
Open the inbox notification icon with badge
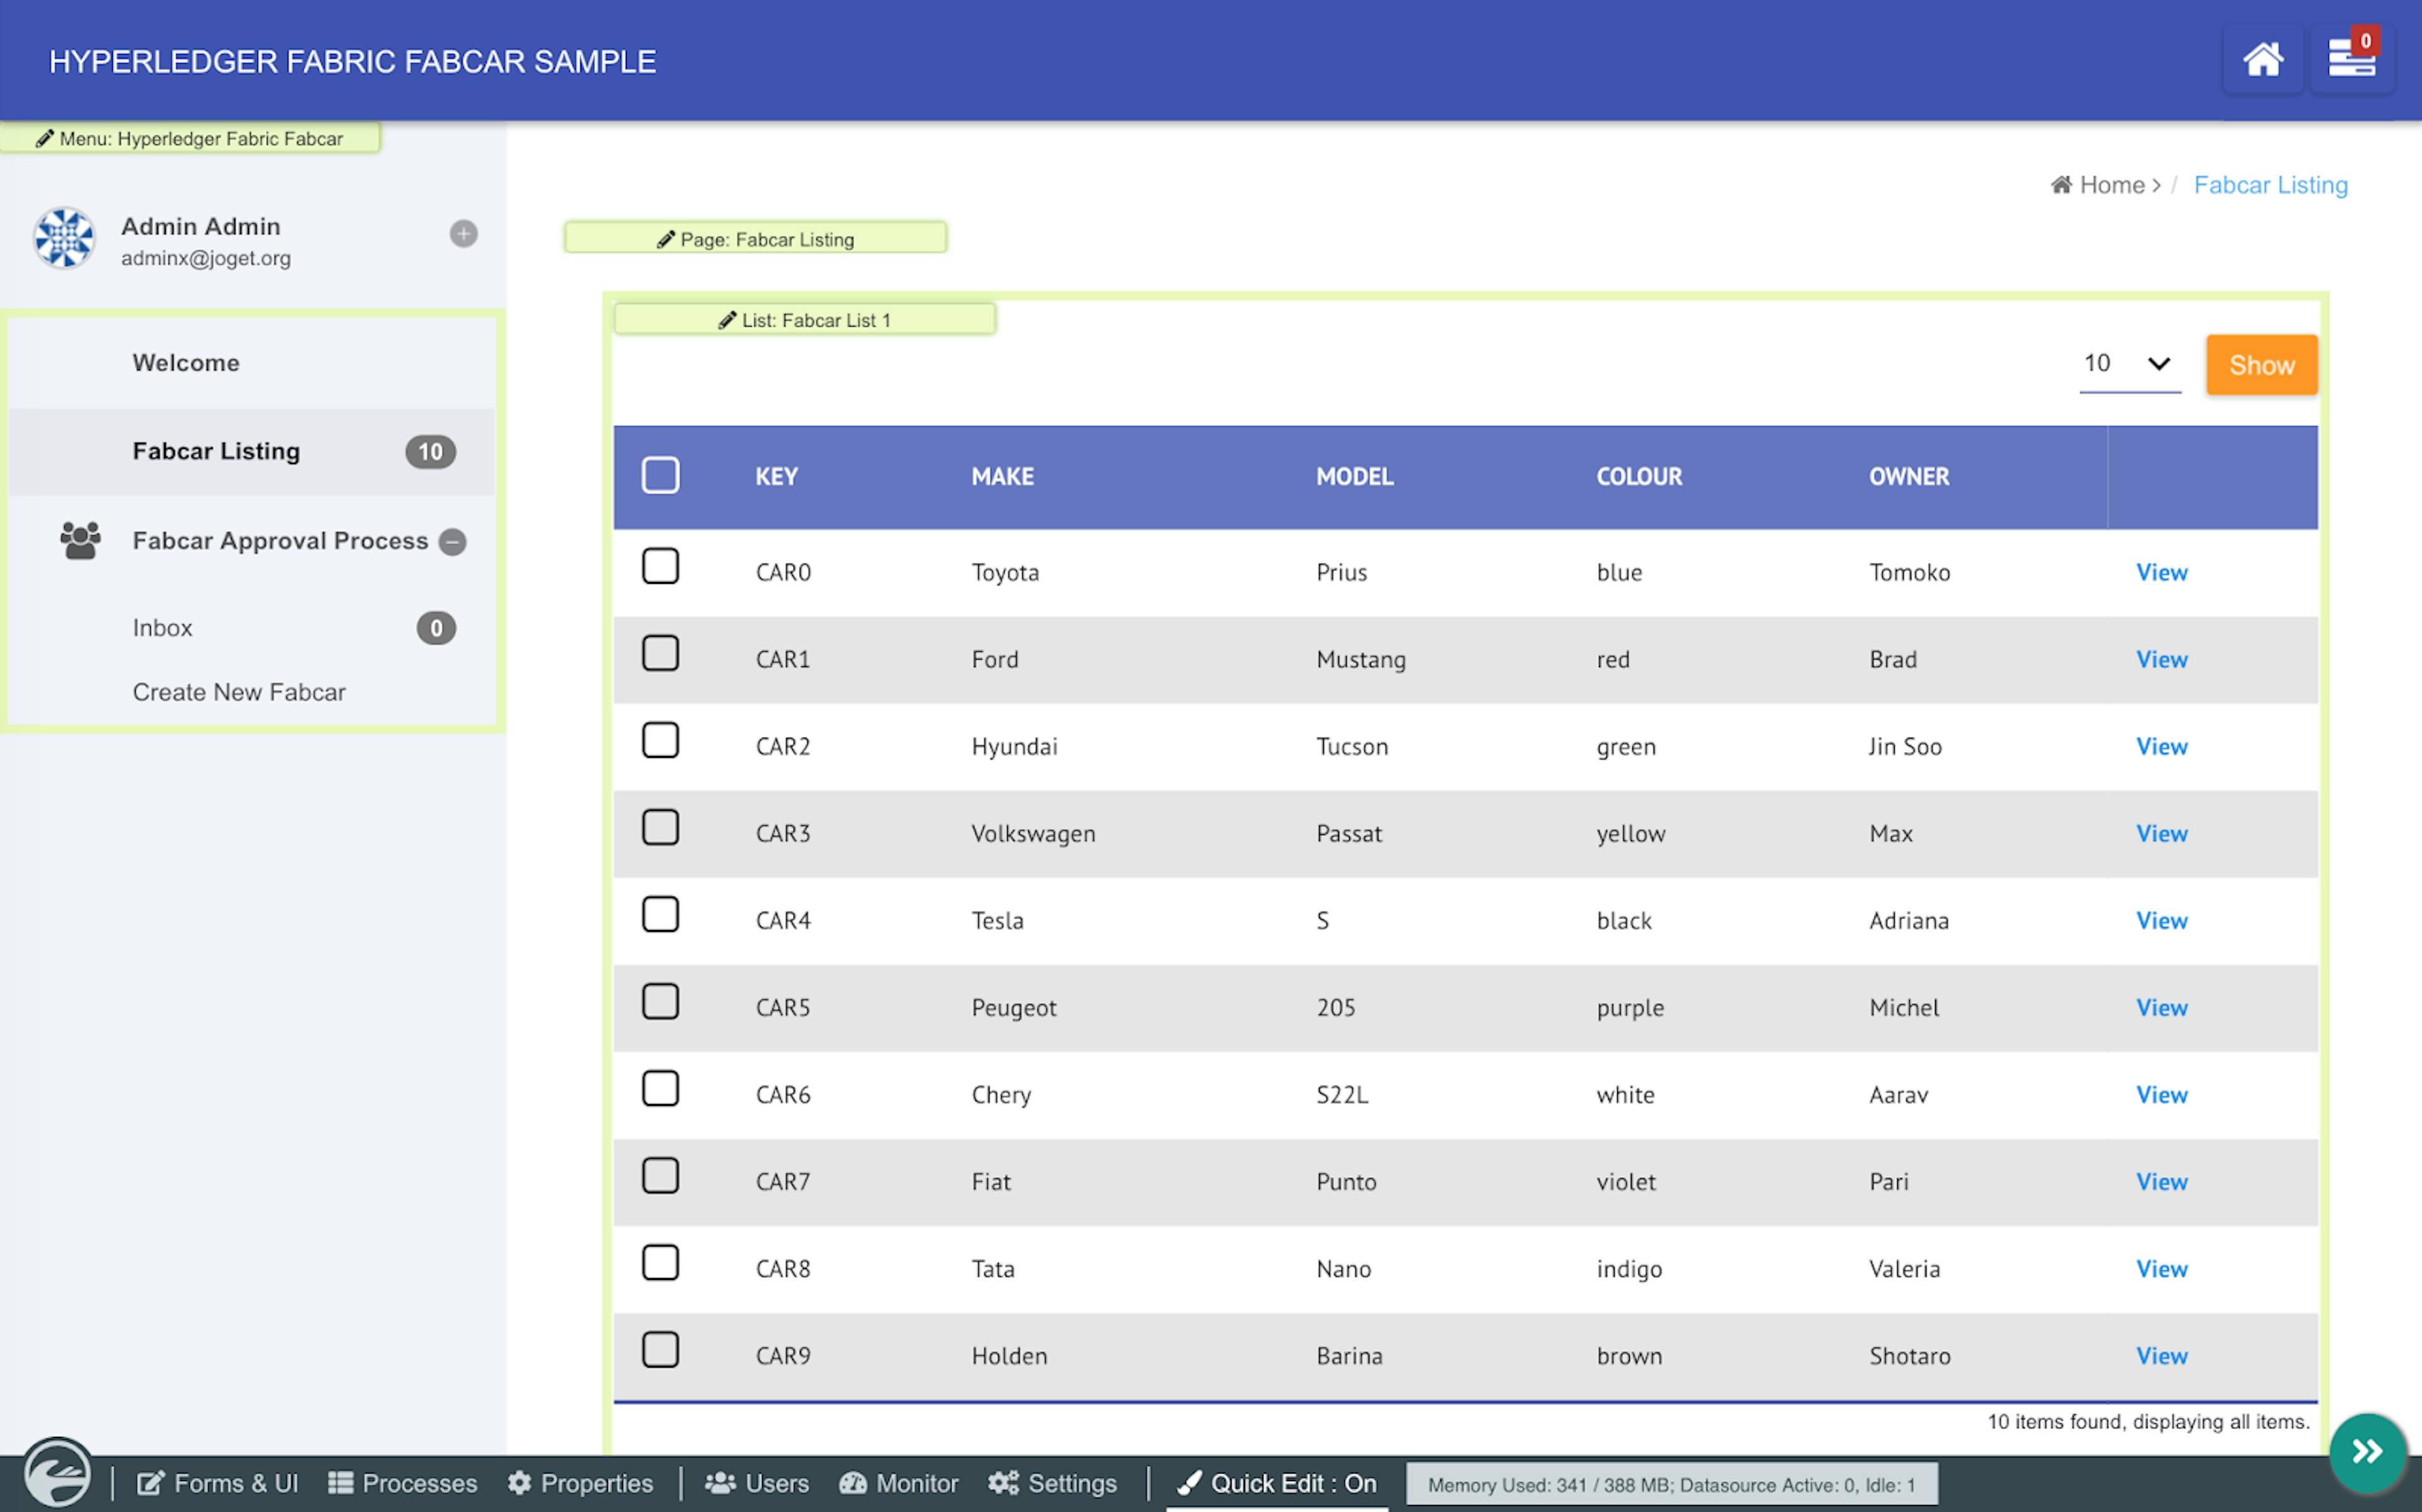coord(2351,59)
